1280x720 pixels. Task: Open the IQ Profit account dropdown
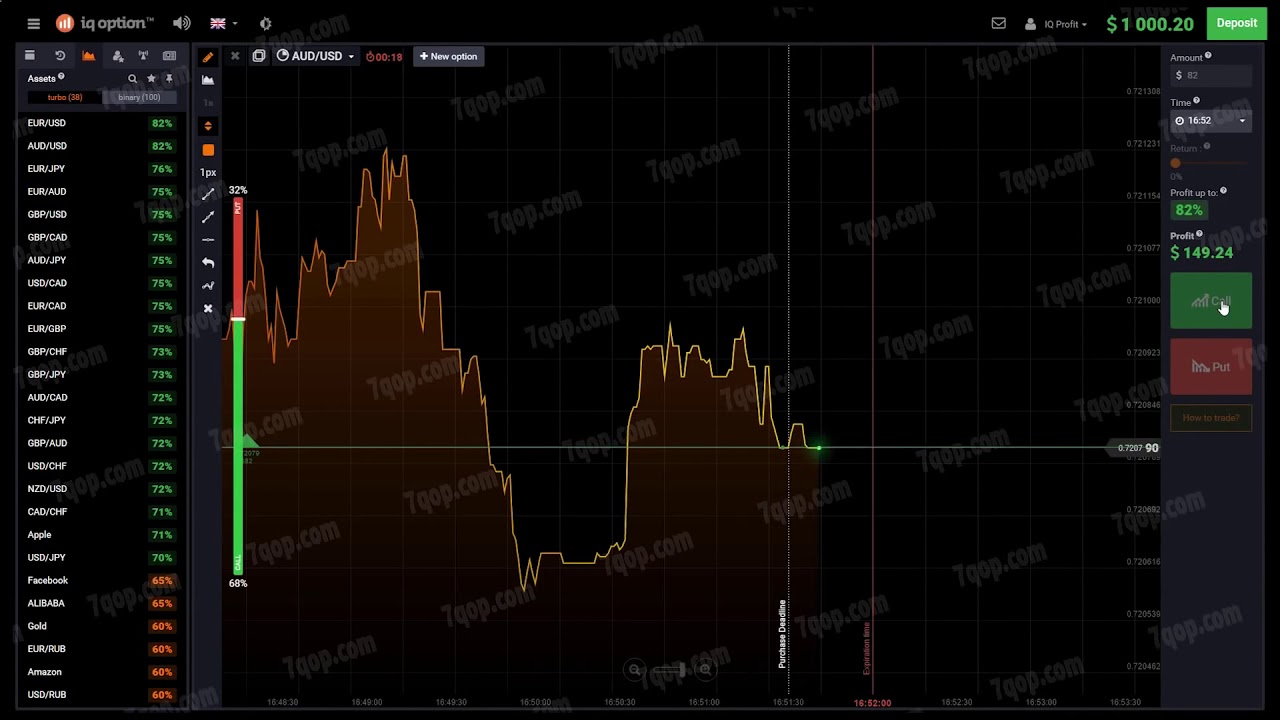click(1057, 24)
